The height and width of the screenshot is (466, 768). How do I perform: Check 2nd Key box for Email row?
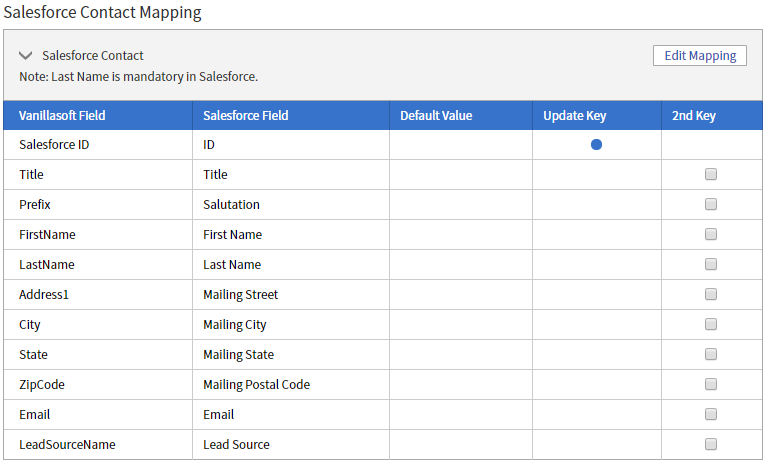coord(711,414)
